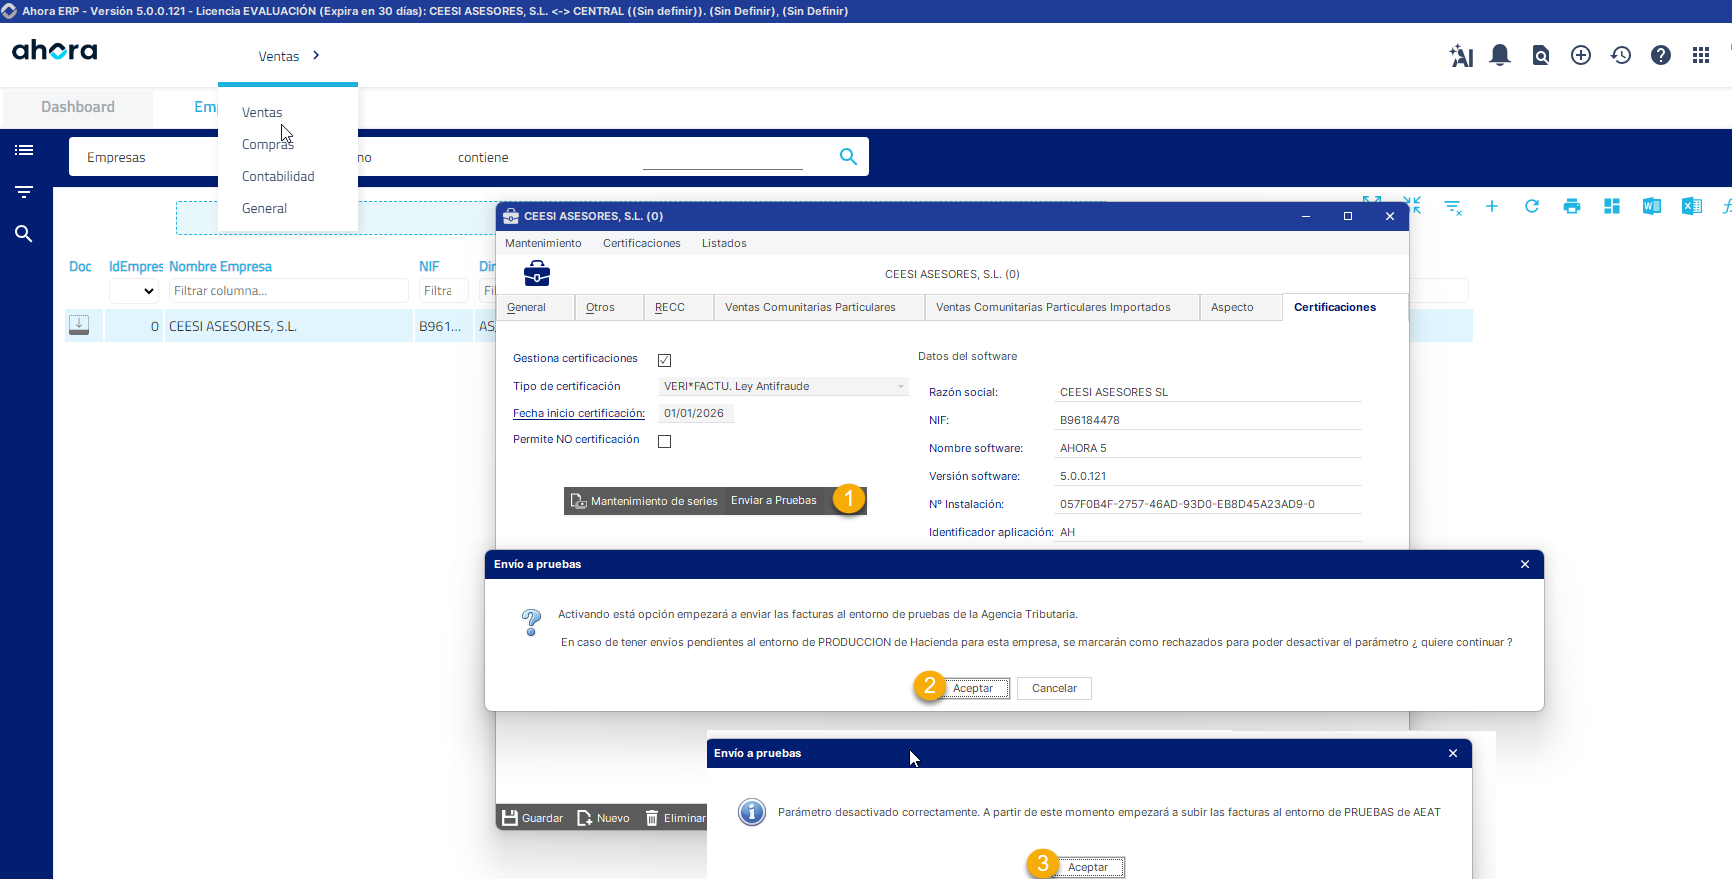Open the apps grid icon
Viewport: 1732px width, 879px height.
coord(1701,55)
